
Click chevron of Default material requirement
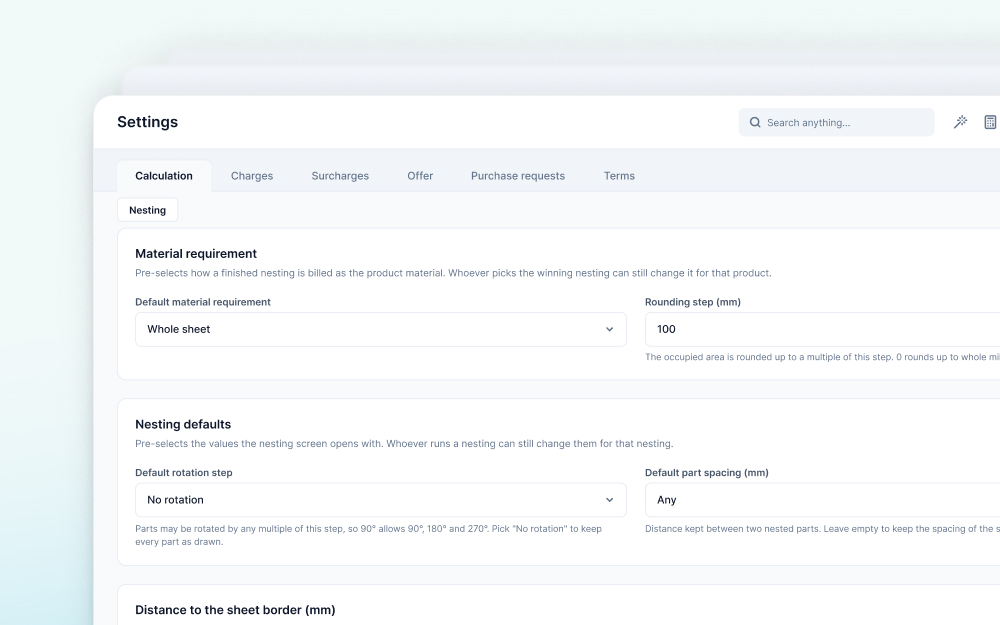tap(609, 330)
